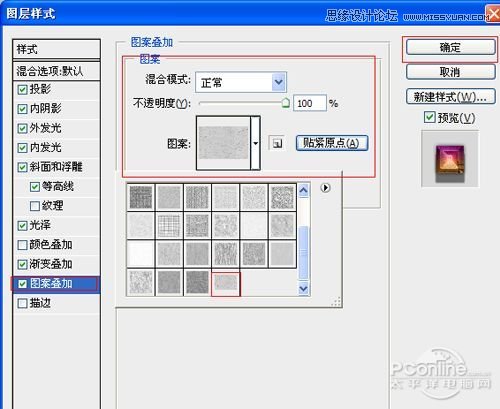The image size is (500, 409).
Task: Toggle the 等高线 checkbox
Action: pos(35,187)
